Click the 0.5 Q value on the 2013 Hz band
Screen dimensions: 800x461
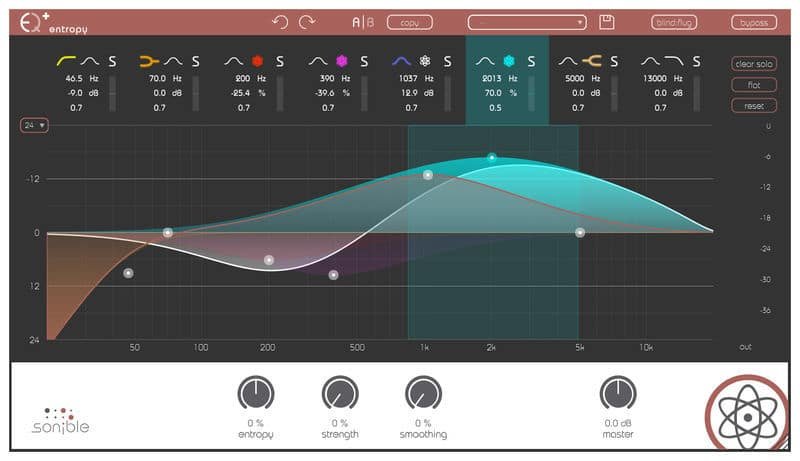coord(495,108)
